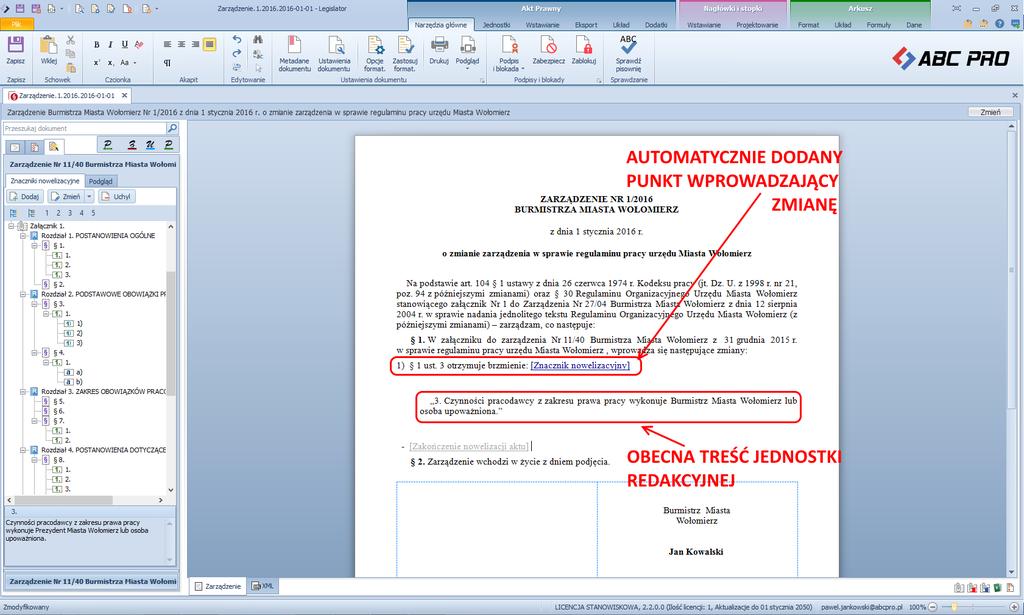1024x615 pixels.
Task: Open find with the binoculars icon
Action: pos(258,40)
